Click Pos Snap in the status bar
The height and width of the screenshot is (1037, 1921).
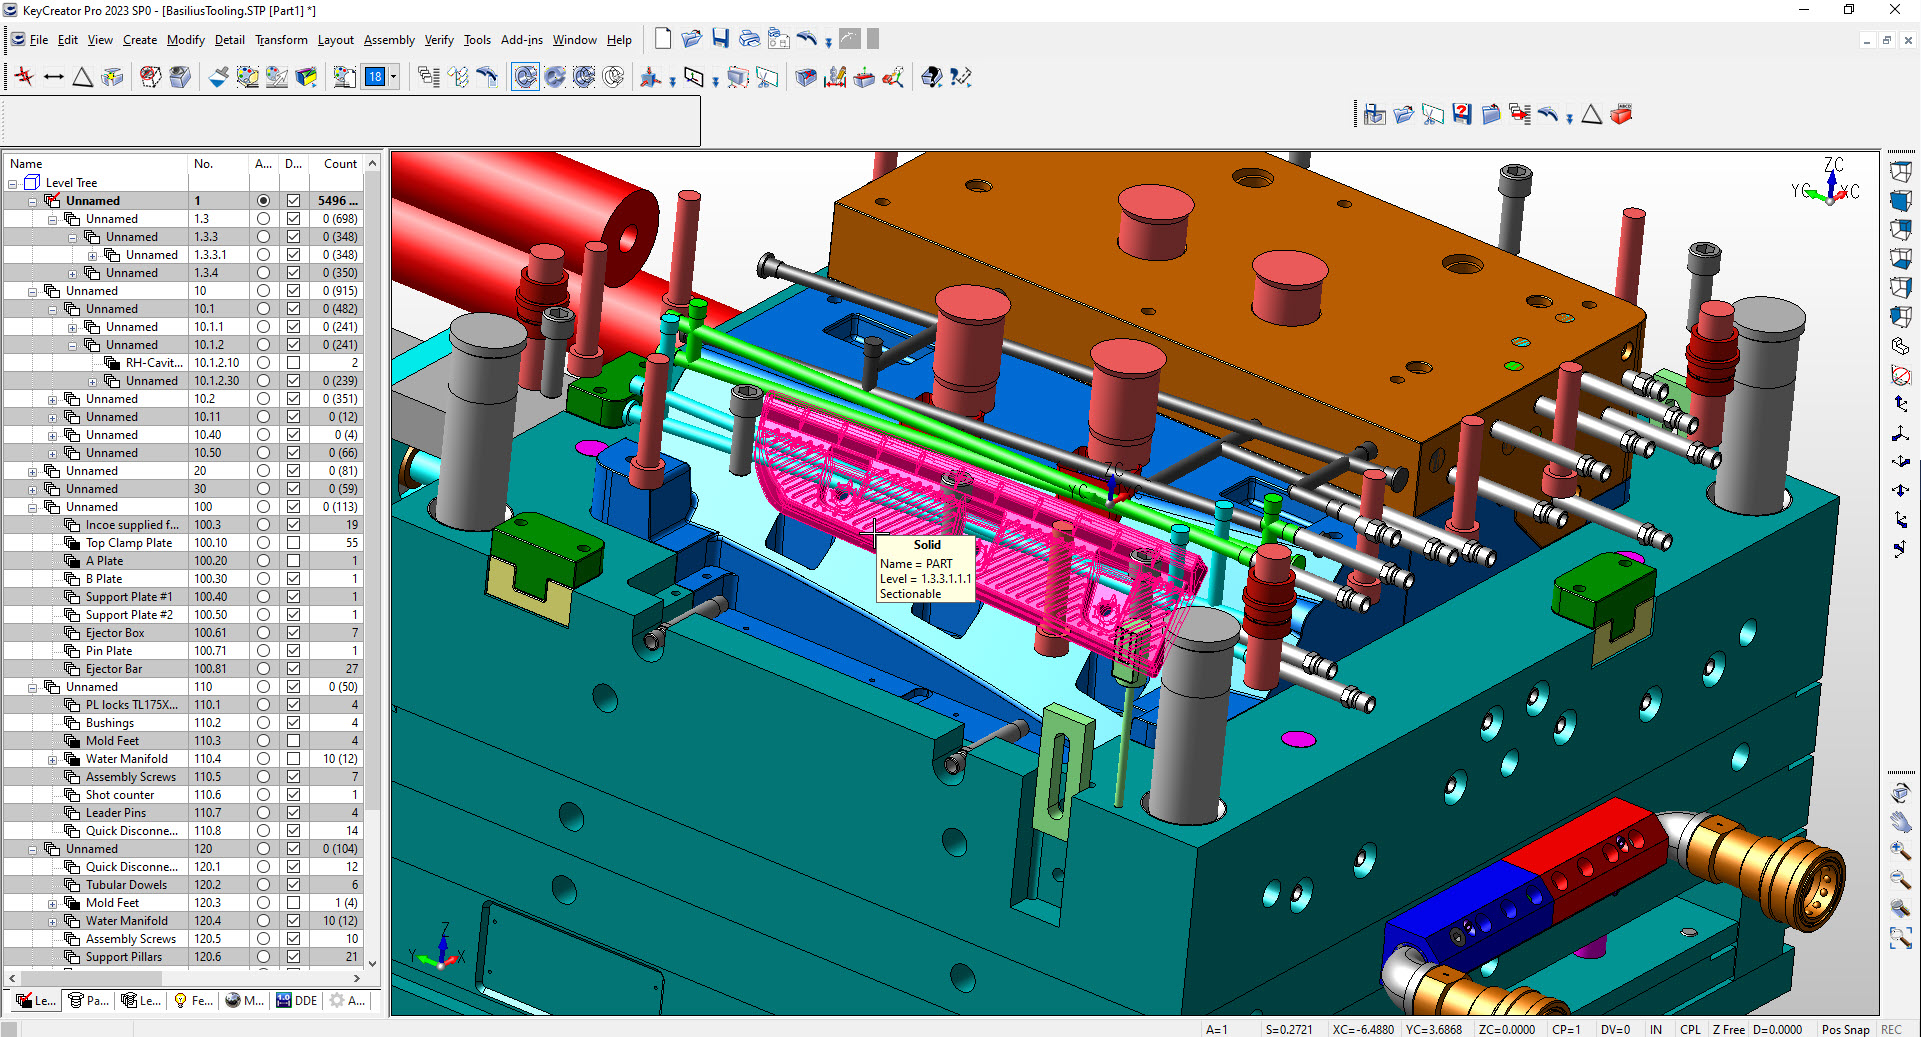click(x=1845, y=1029)
